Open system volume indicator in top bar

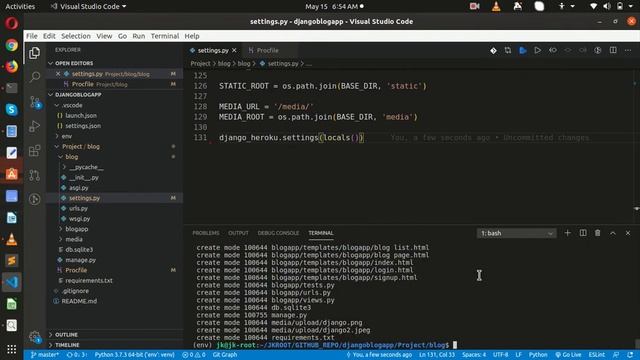click(x=607, y=6)
